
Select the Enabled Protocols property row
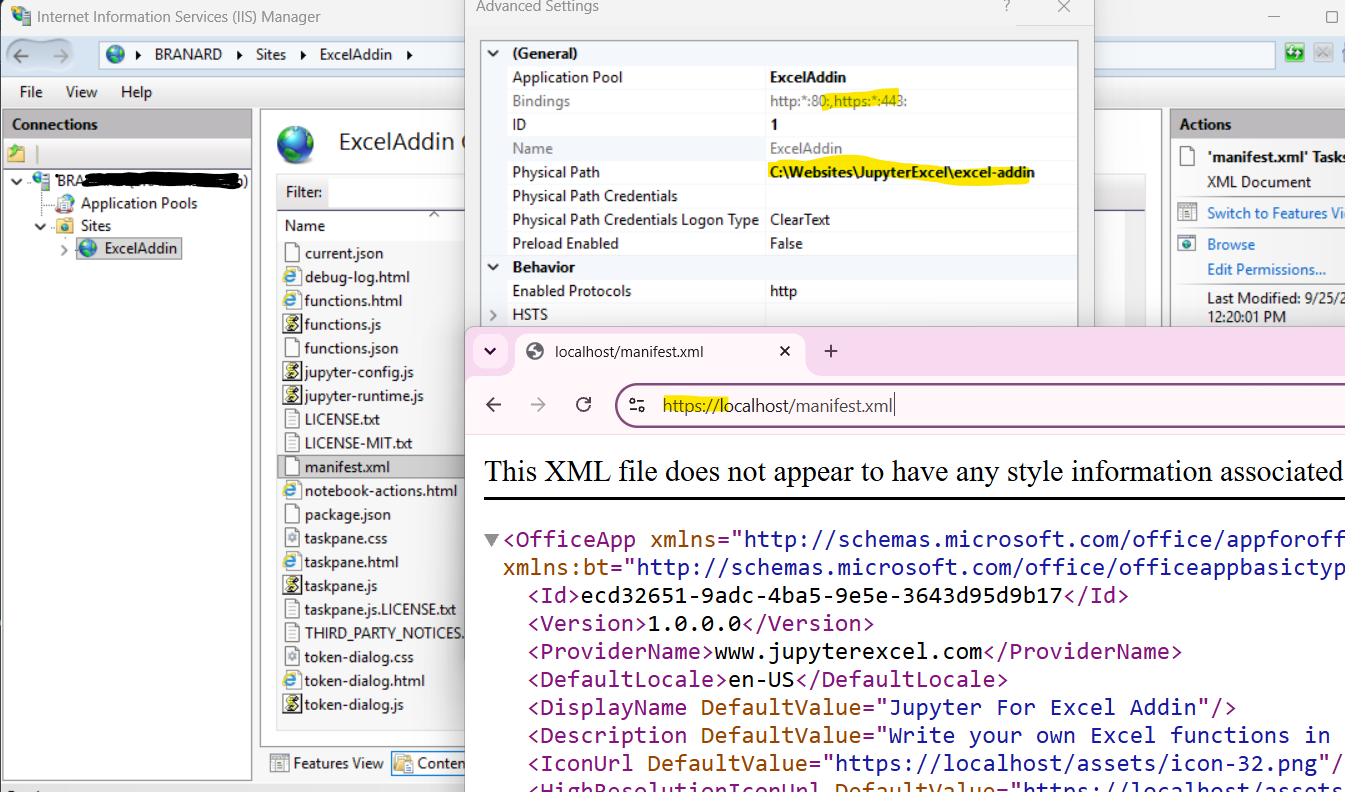pos(780,291)
